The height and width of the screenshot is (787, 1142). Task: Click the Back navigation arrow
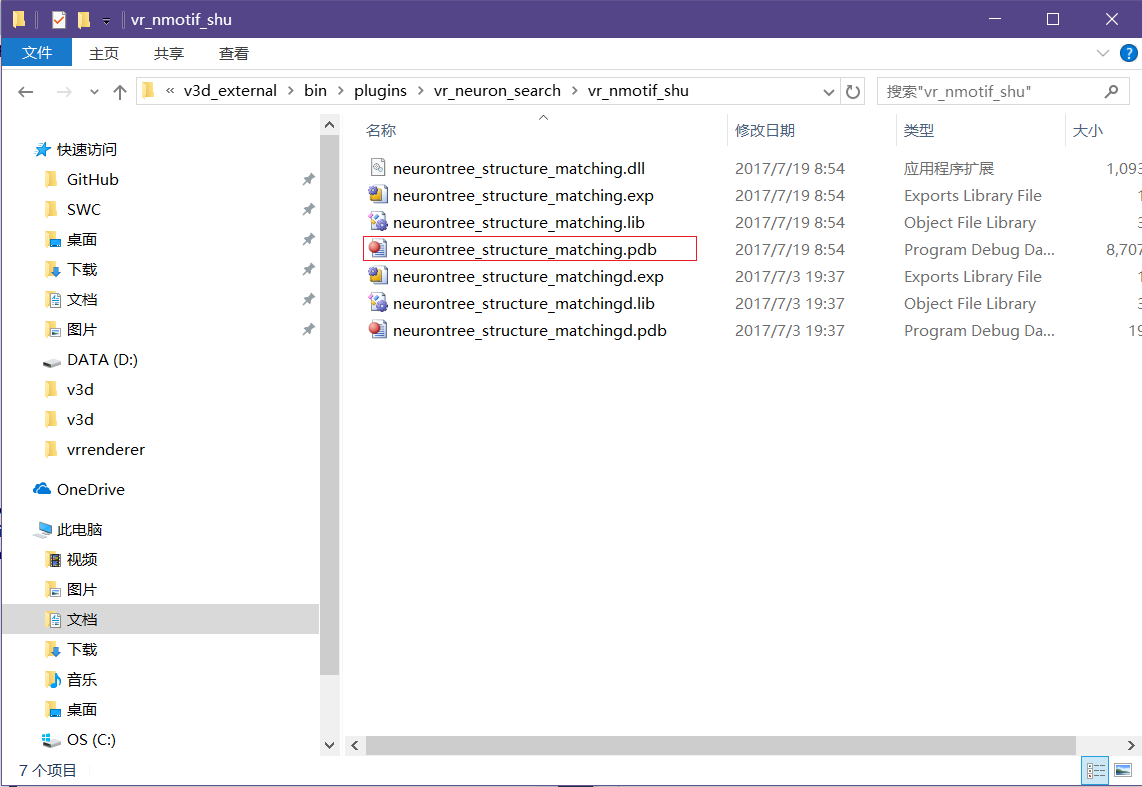coord(26,91)
